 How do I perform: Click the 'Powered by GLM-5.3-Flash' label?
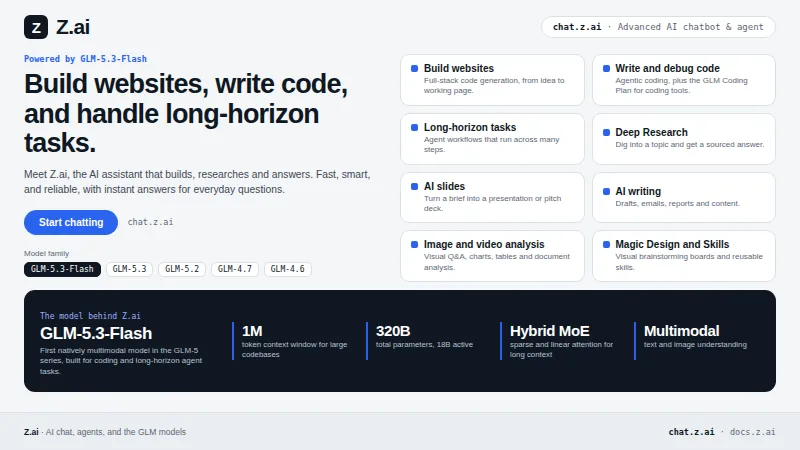tap(85, 59)
